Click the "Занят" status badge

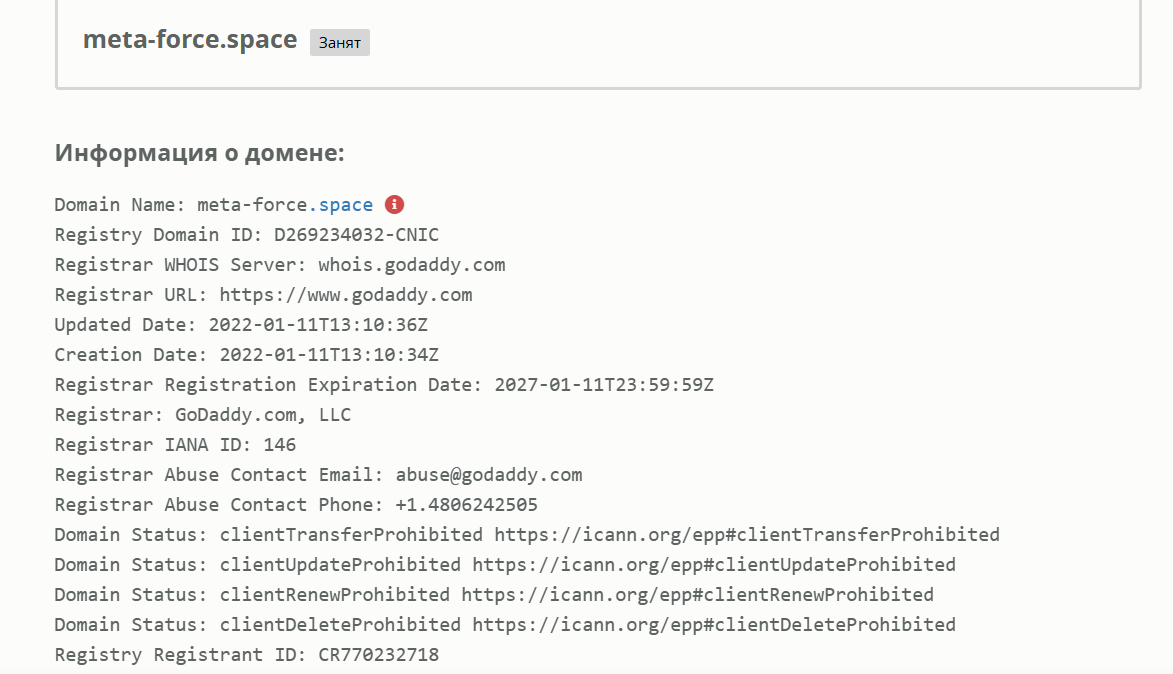[x=340, y=43]
